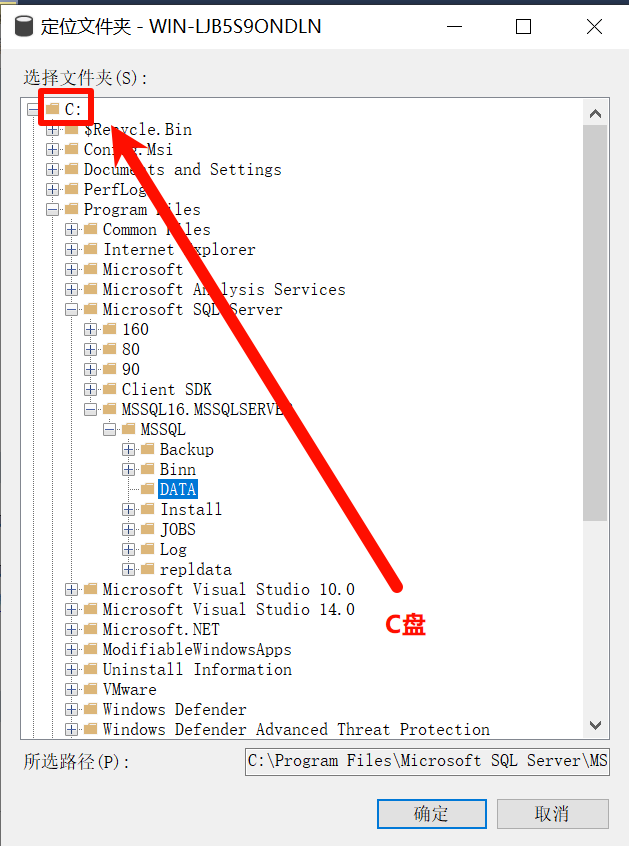Expand the Windows Defender Advanced Threat Protection folder
The height and width of the screenshot is (846, 629).
71,729
